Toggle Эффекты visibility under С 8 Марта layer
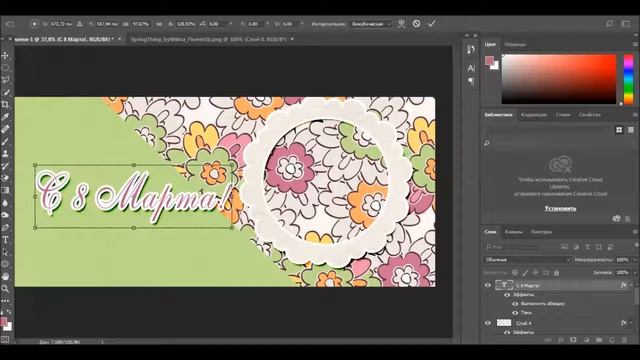This screenshot has height=360, width=640. pos(507,295)
